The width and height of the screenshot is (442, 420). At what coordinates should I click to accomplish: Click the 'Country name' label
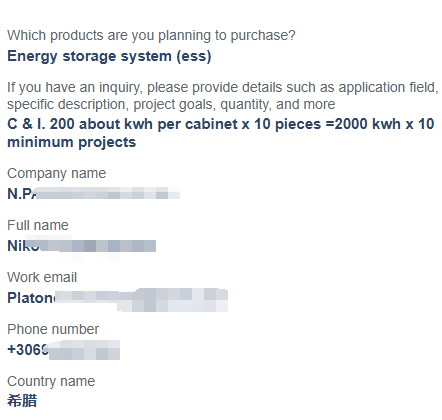click(x=51, y=381)
